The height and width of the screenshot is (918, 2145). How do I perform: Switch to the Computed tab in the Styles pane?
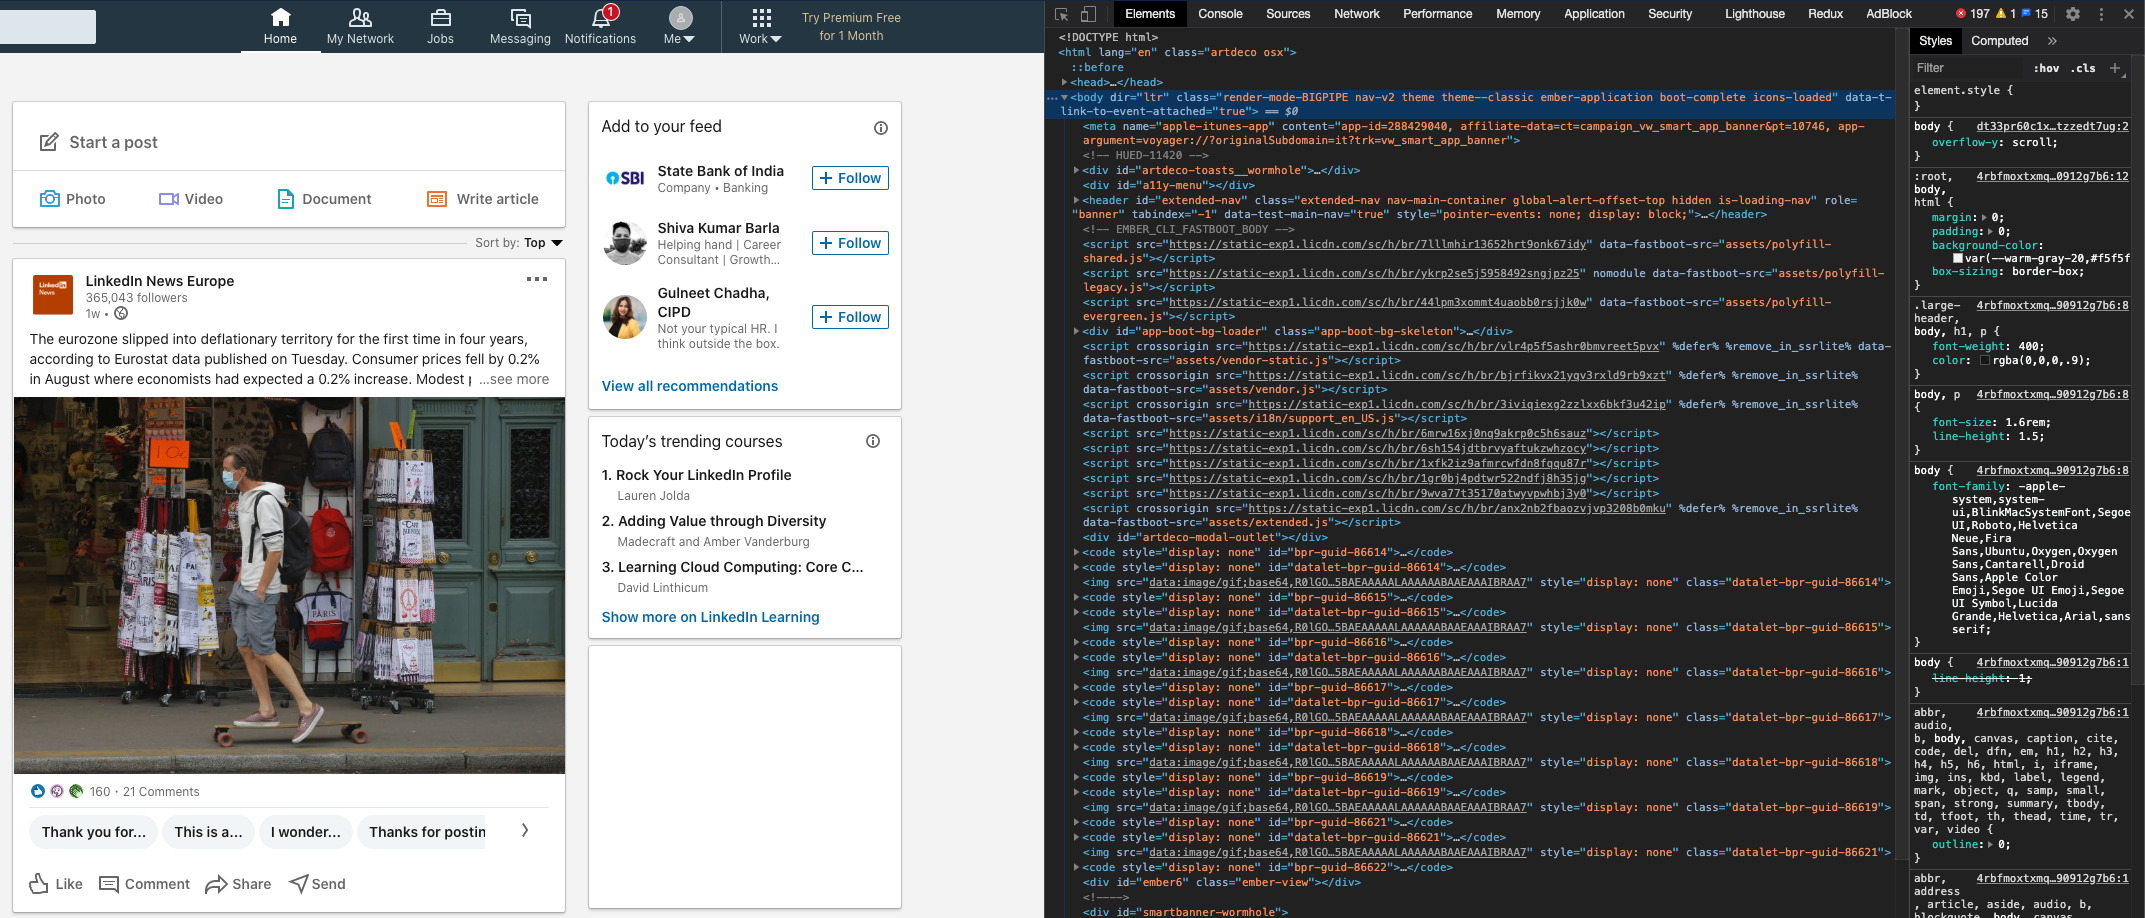(x=1999, y=40)
